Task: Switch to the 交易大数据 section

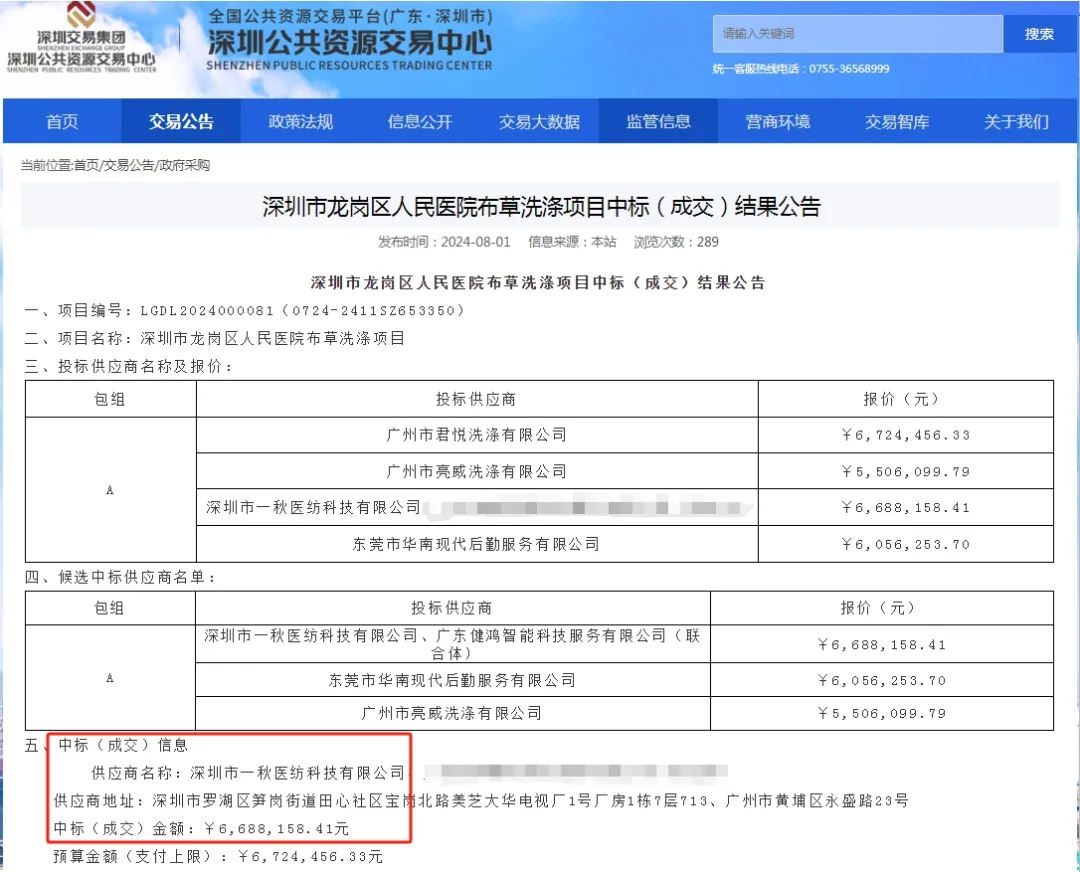Action: (x=539, y=122)
